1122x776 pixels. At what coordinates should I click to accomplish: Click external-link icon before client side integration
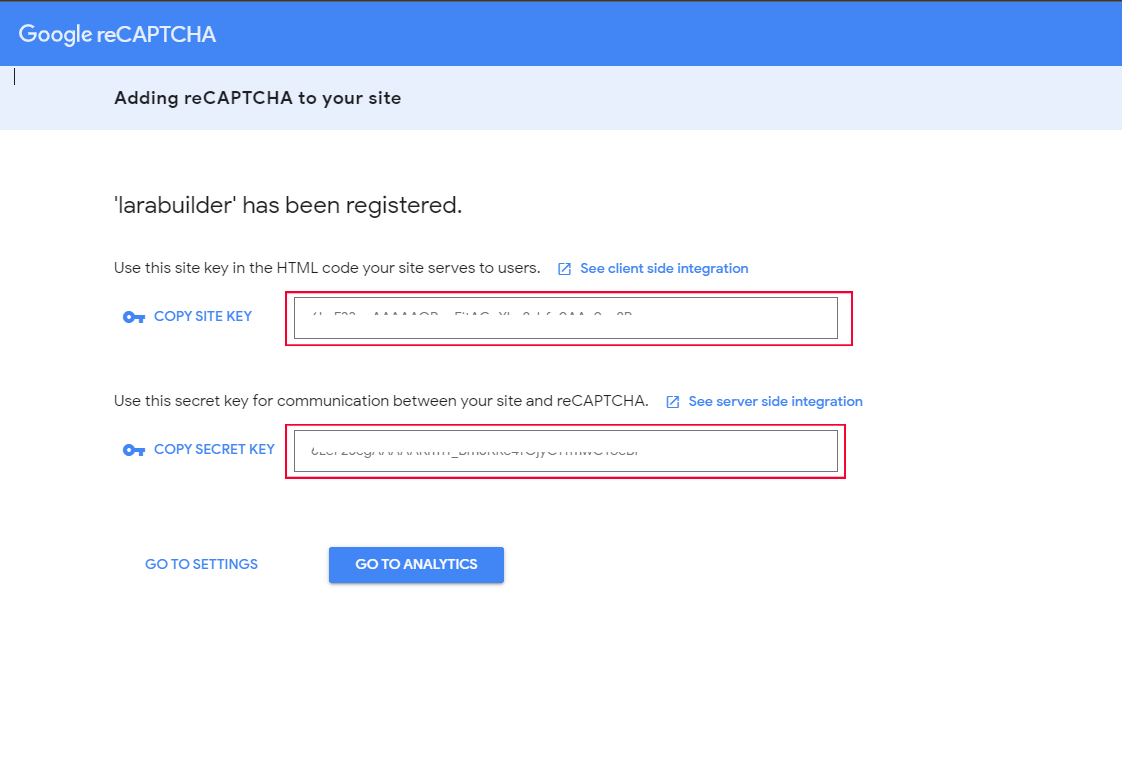pos(565,269)
